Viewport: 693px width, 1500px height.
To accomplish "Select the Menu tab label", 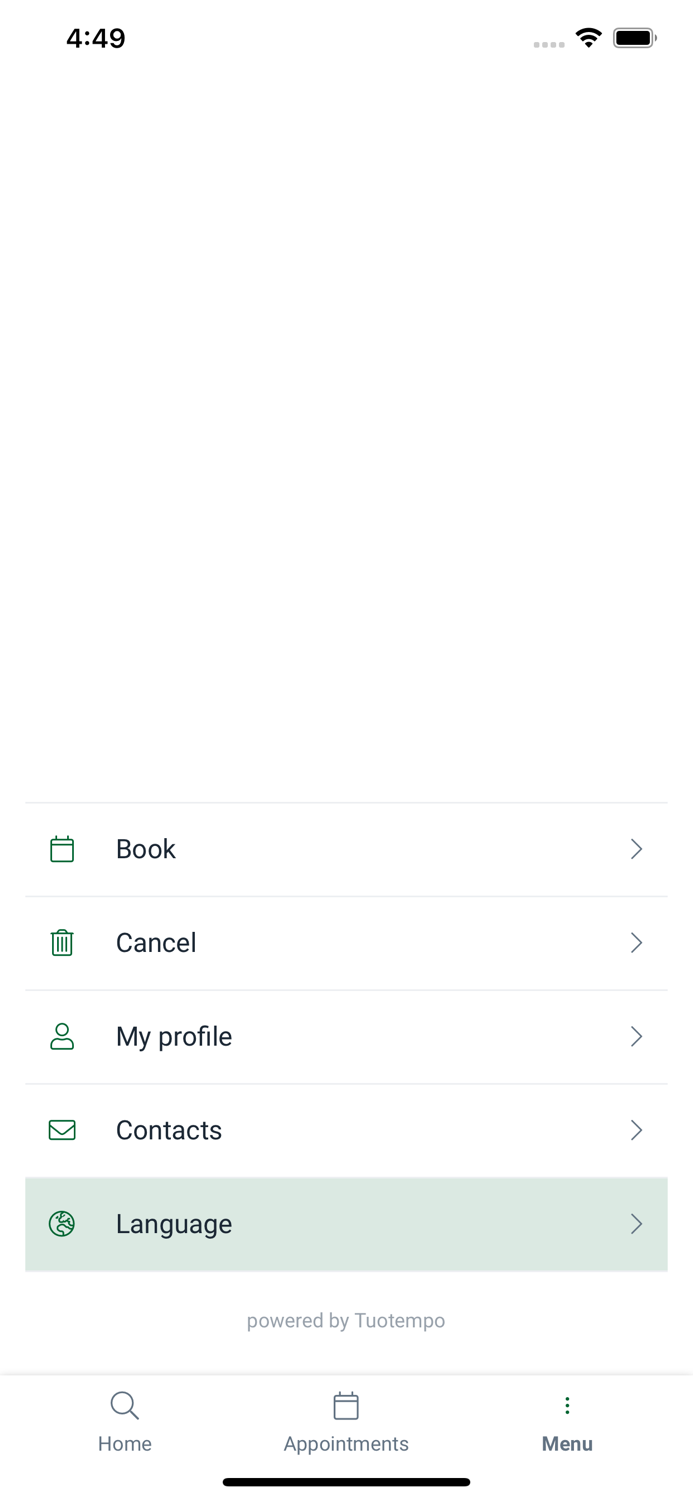I will point(567,1444).
